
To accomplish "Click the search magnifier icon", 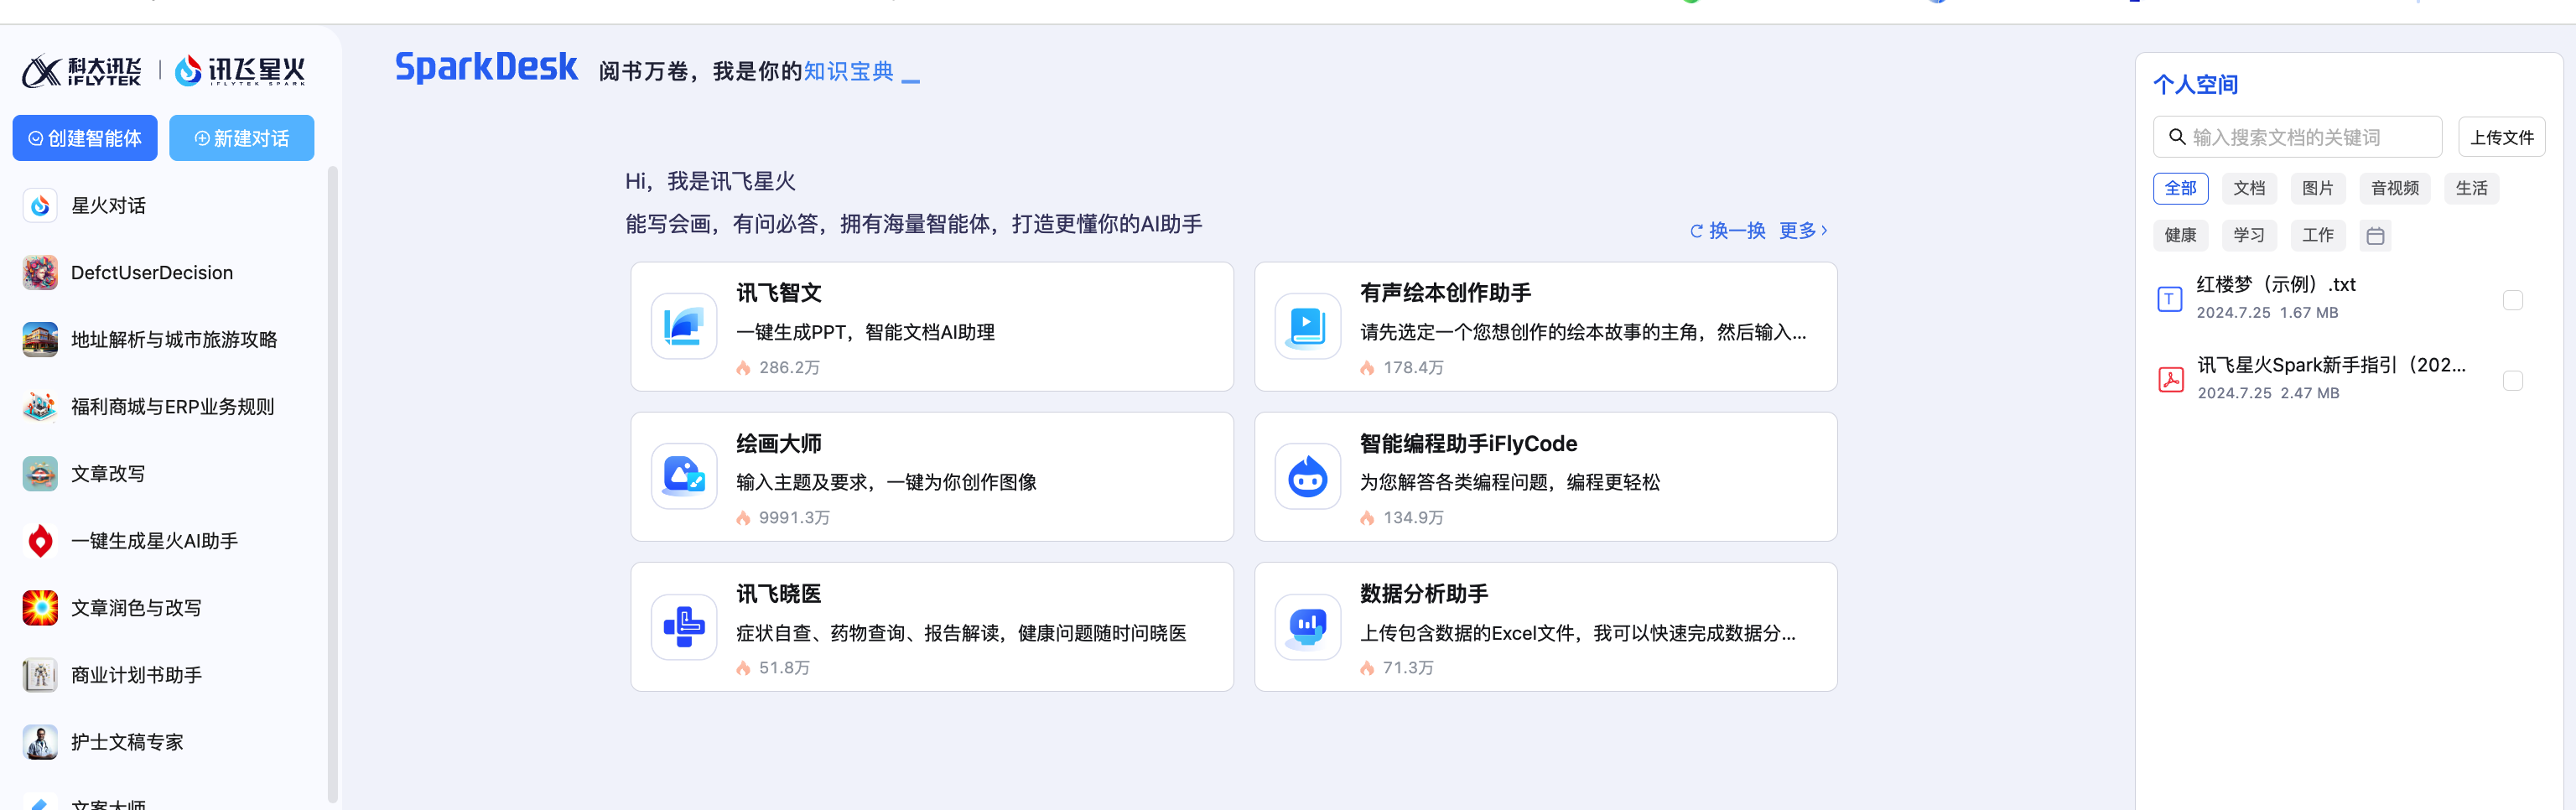I will click(2176, 137).
